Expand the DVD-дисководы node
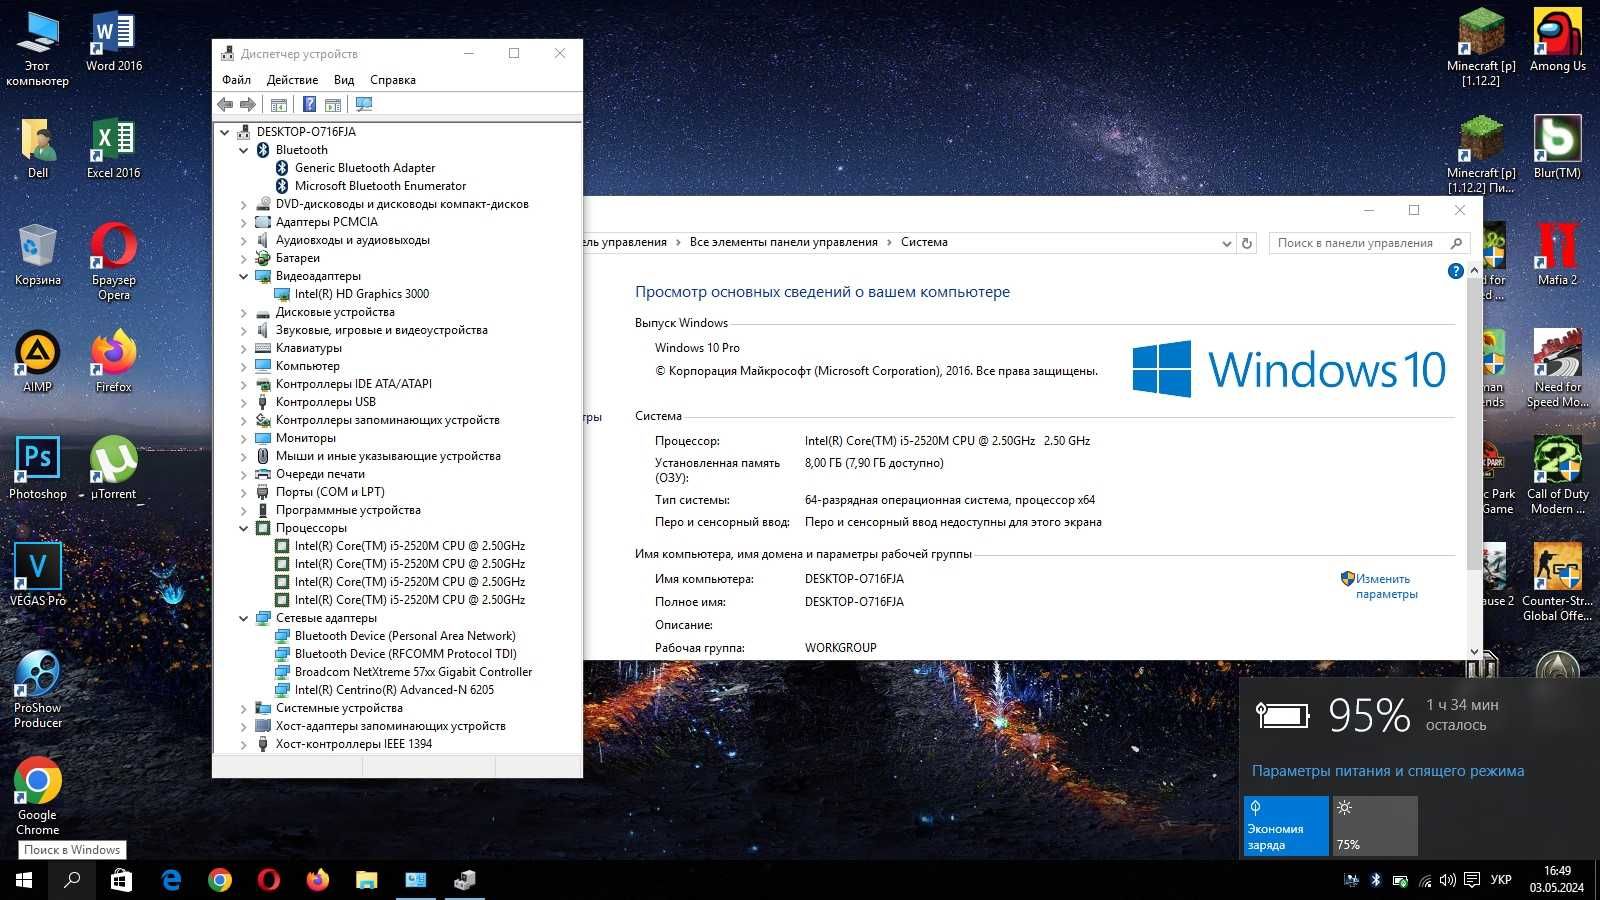The image size is (1600, 900). [244, 204]
